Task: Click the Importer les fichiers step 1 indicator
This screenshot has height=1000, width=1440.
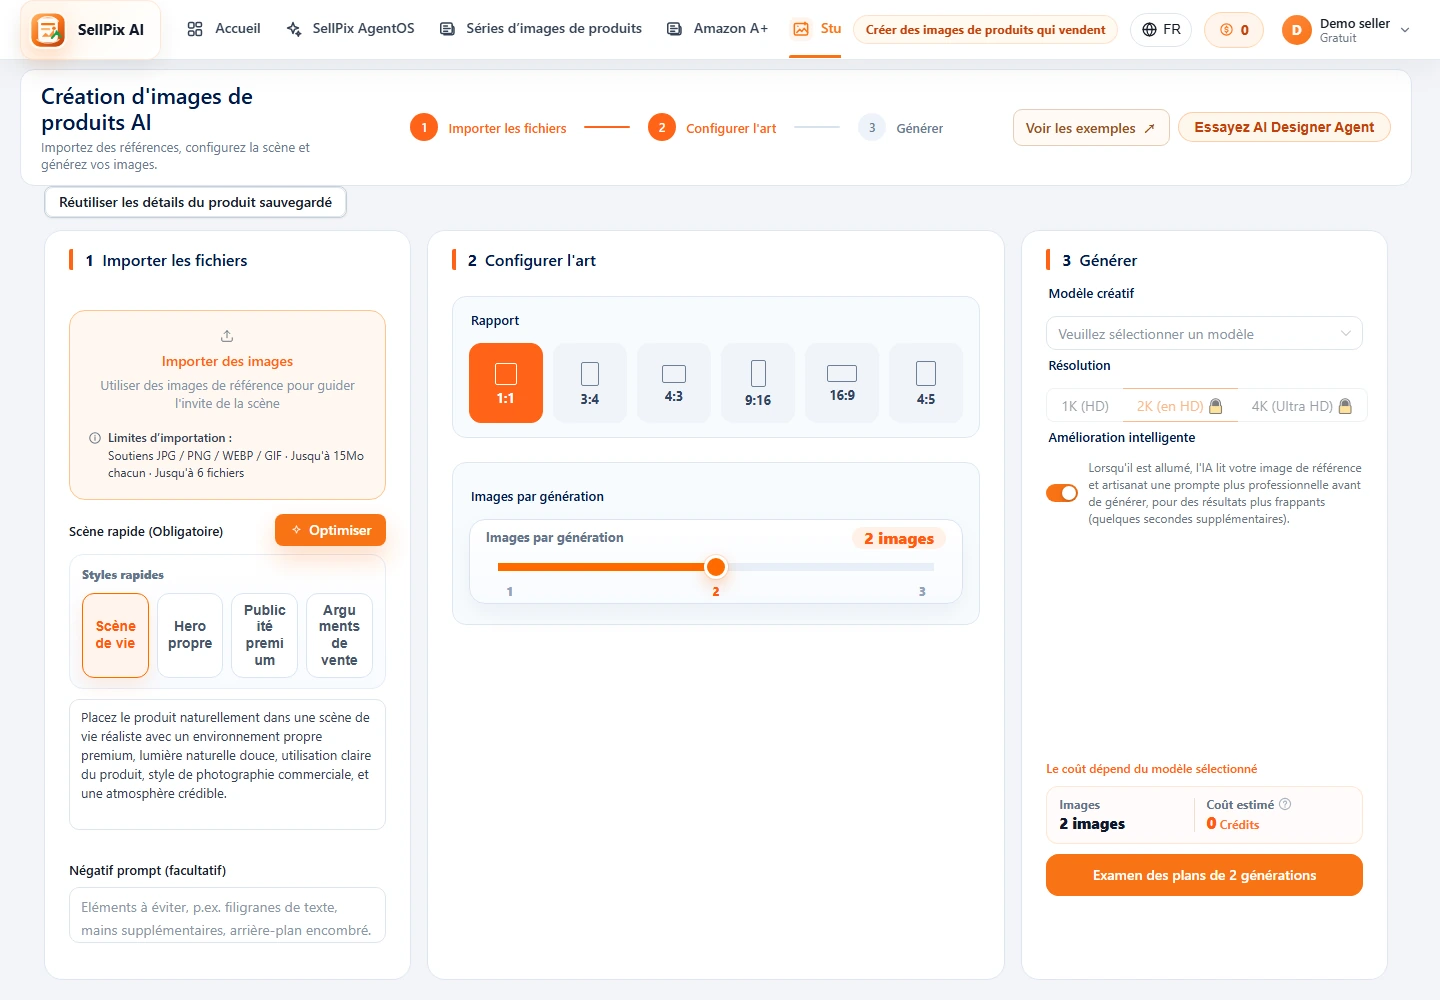Action: coord(488,128)
